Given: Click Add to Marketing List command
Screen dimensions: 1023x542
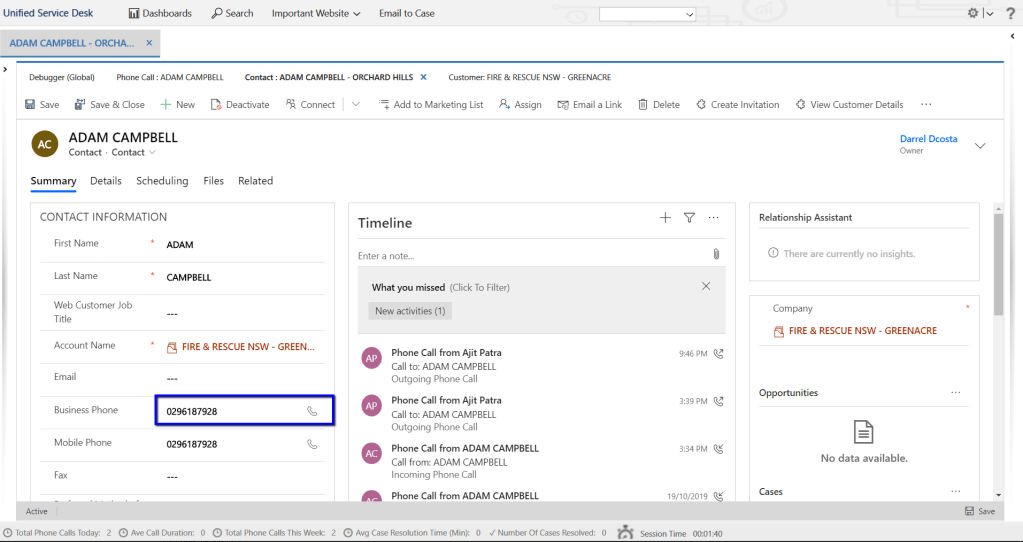Looking at the screenshot, I should [430, 104].
